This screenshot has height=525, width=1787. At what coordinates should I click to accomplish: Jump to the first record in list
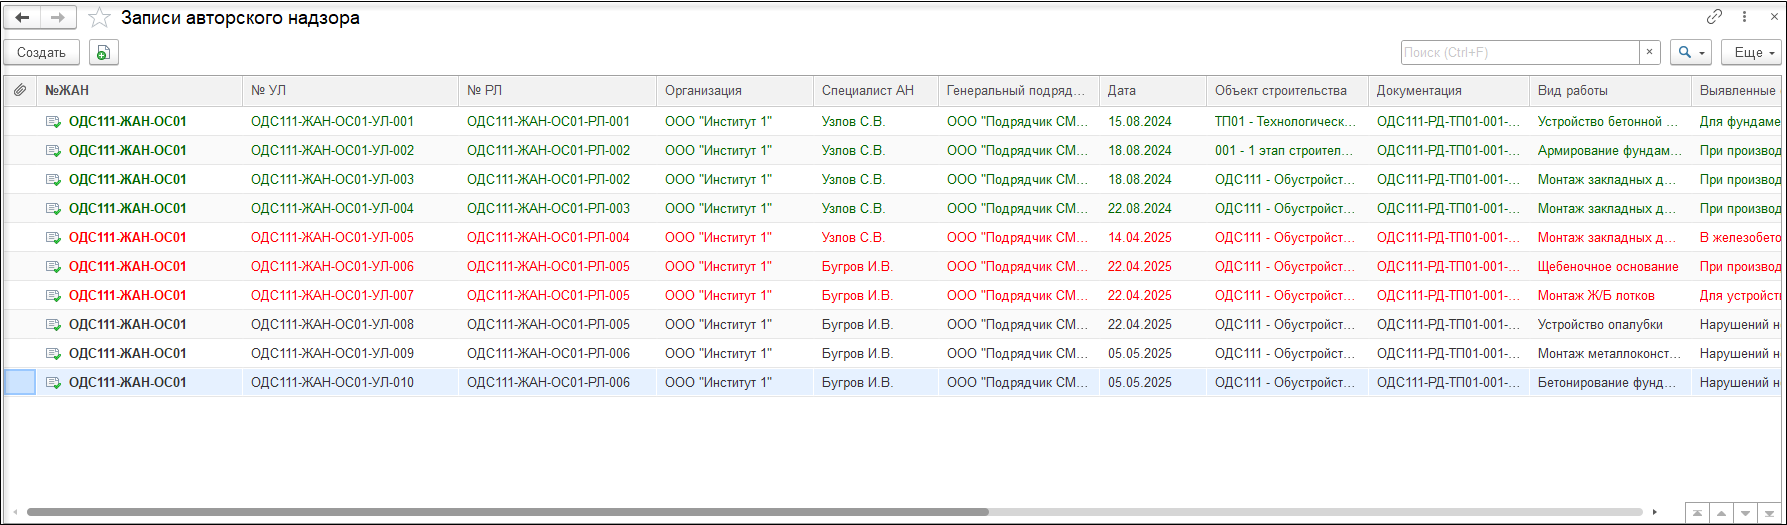[x=1697, y=512]
